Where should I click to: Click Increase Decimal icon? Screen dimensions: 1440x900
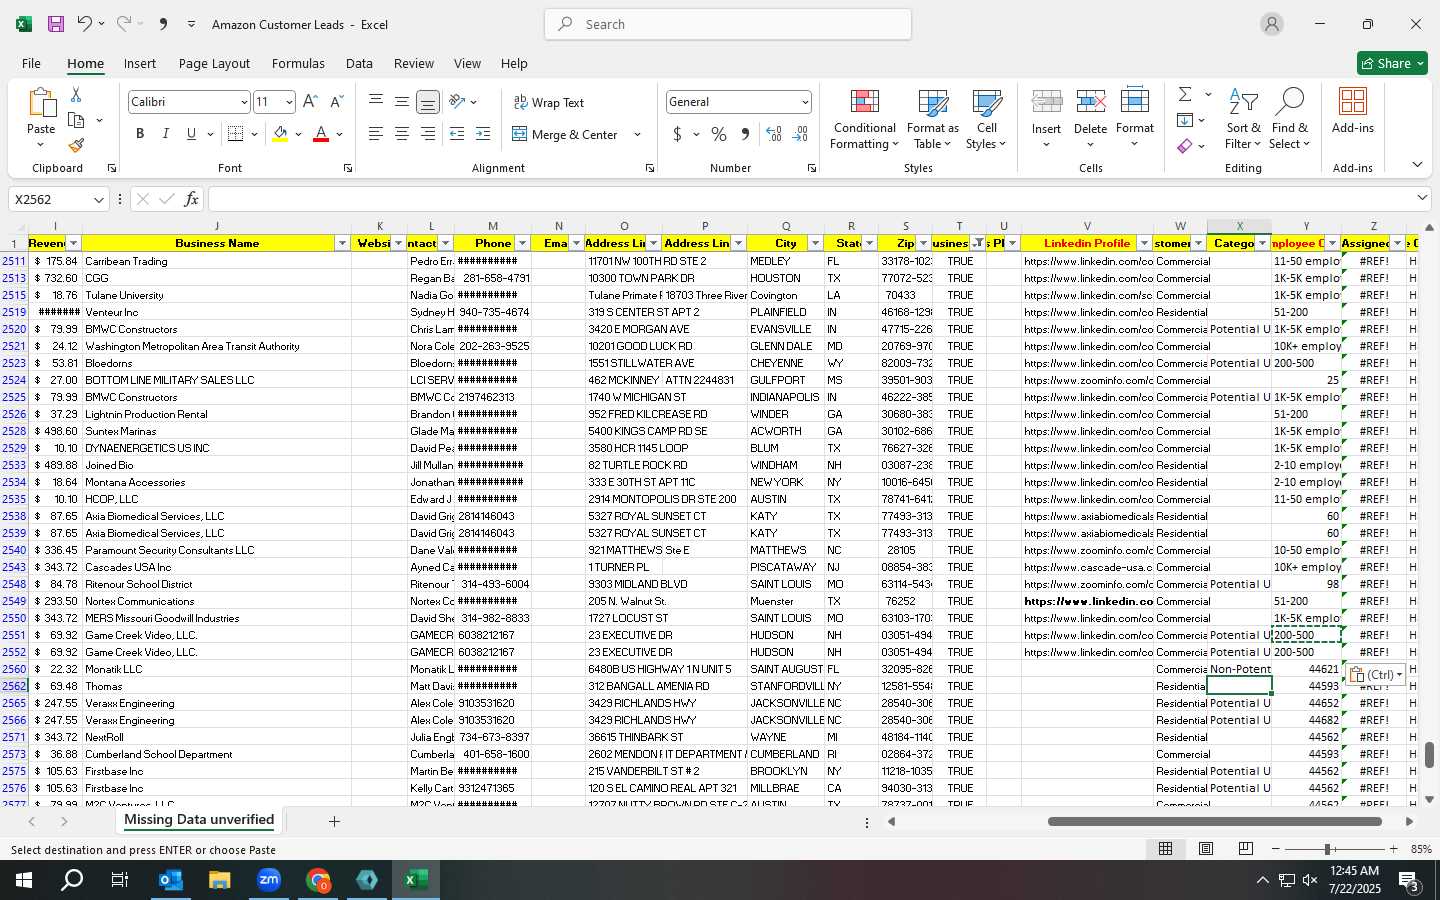point(773,134)
